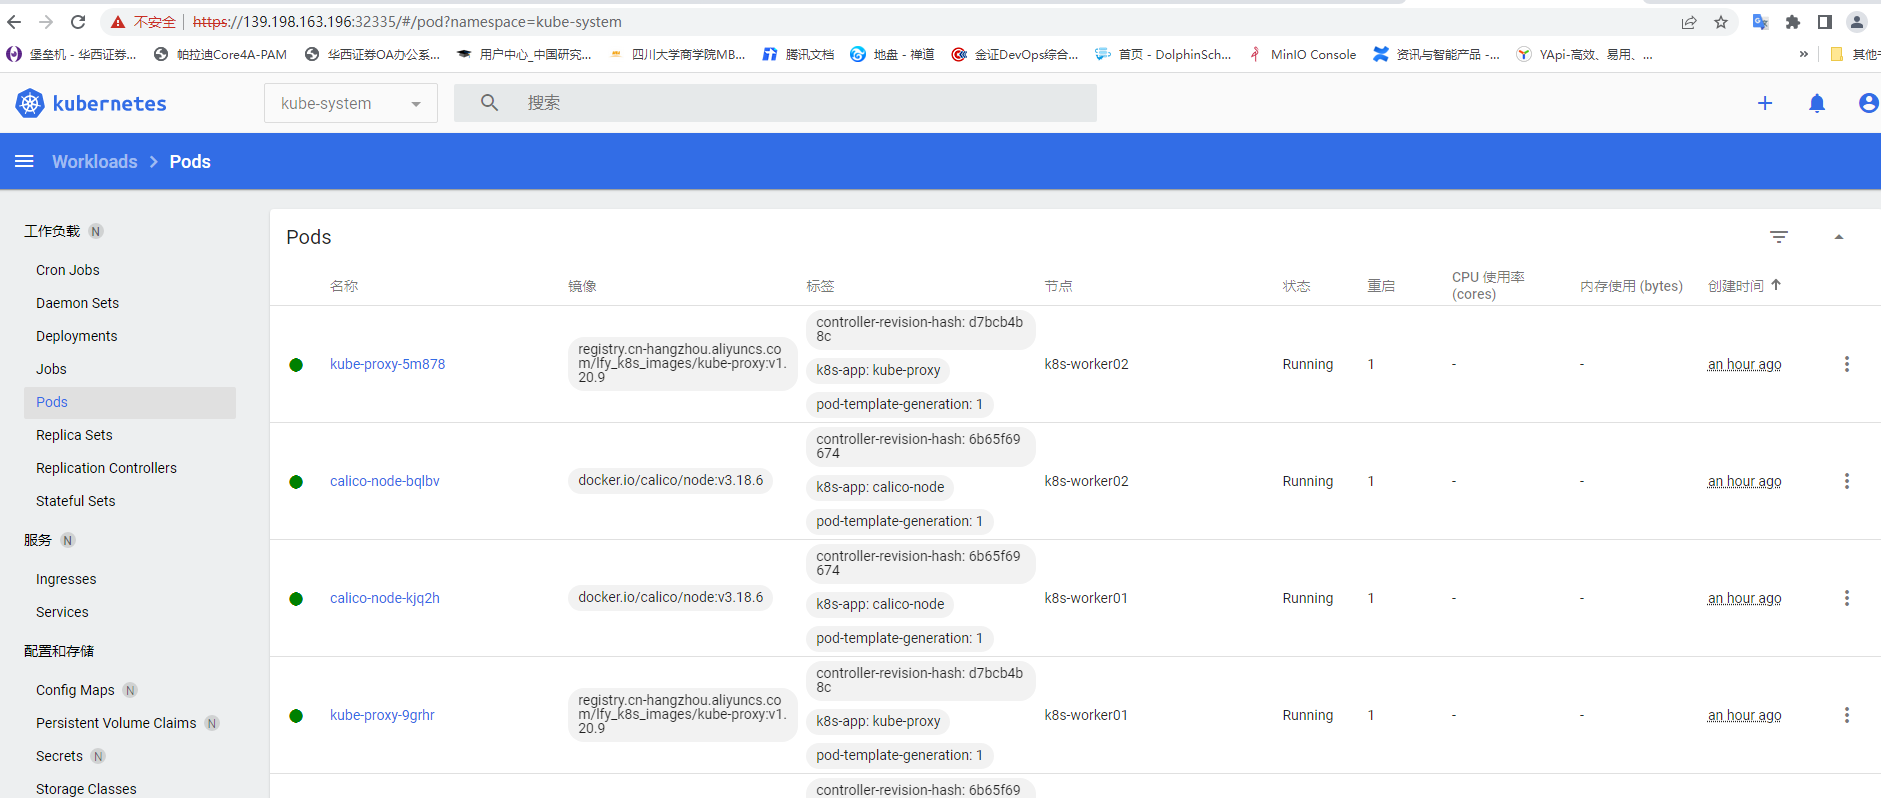
Task: Open pod calico-node-bqlbv link
Action: click(x=385, y=481)
